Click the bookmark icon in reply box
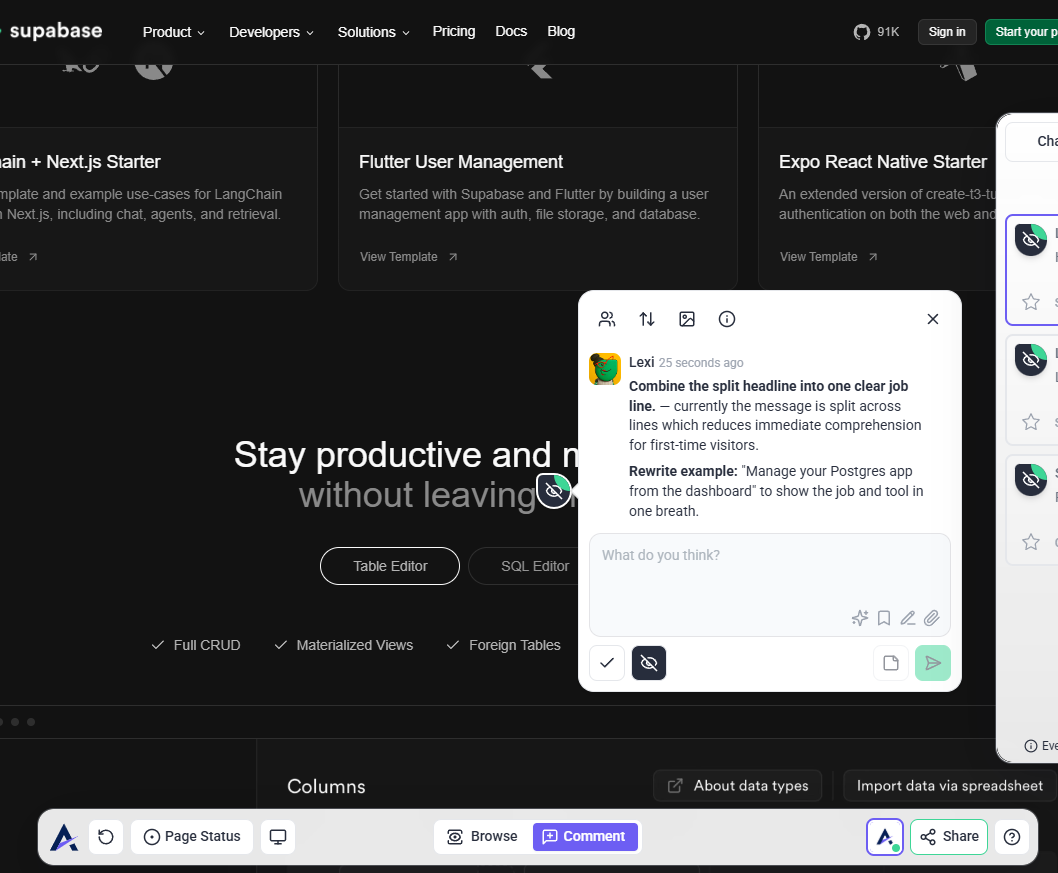The height and width of the screenshot is (873, 1058). pyautogui.click(x=884, y=618)
